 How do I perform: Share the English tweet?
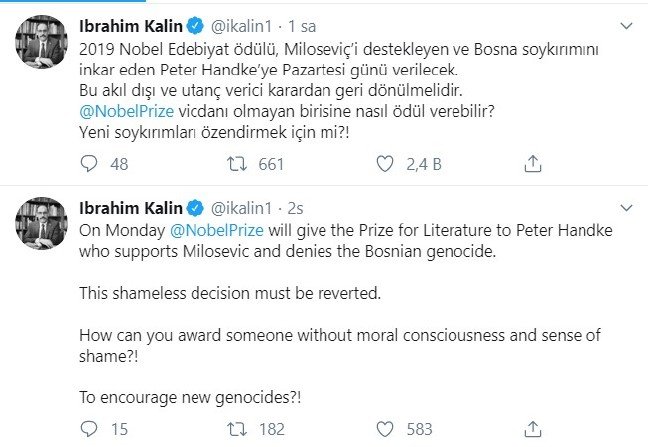click(533, 429)
